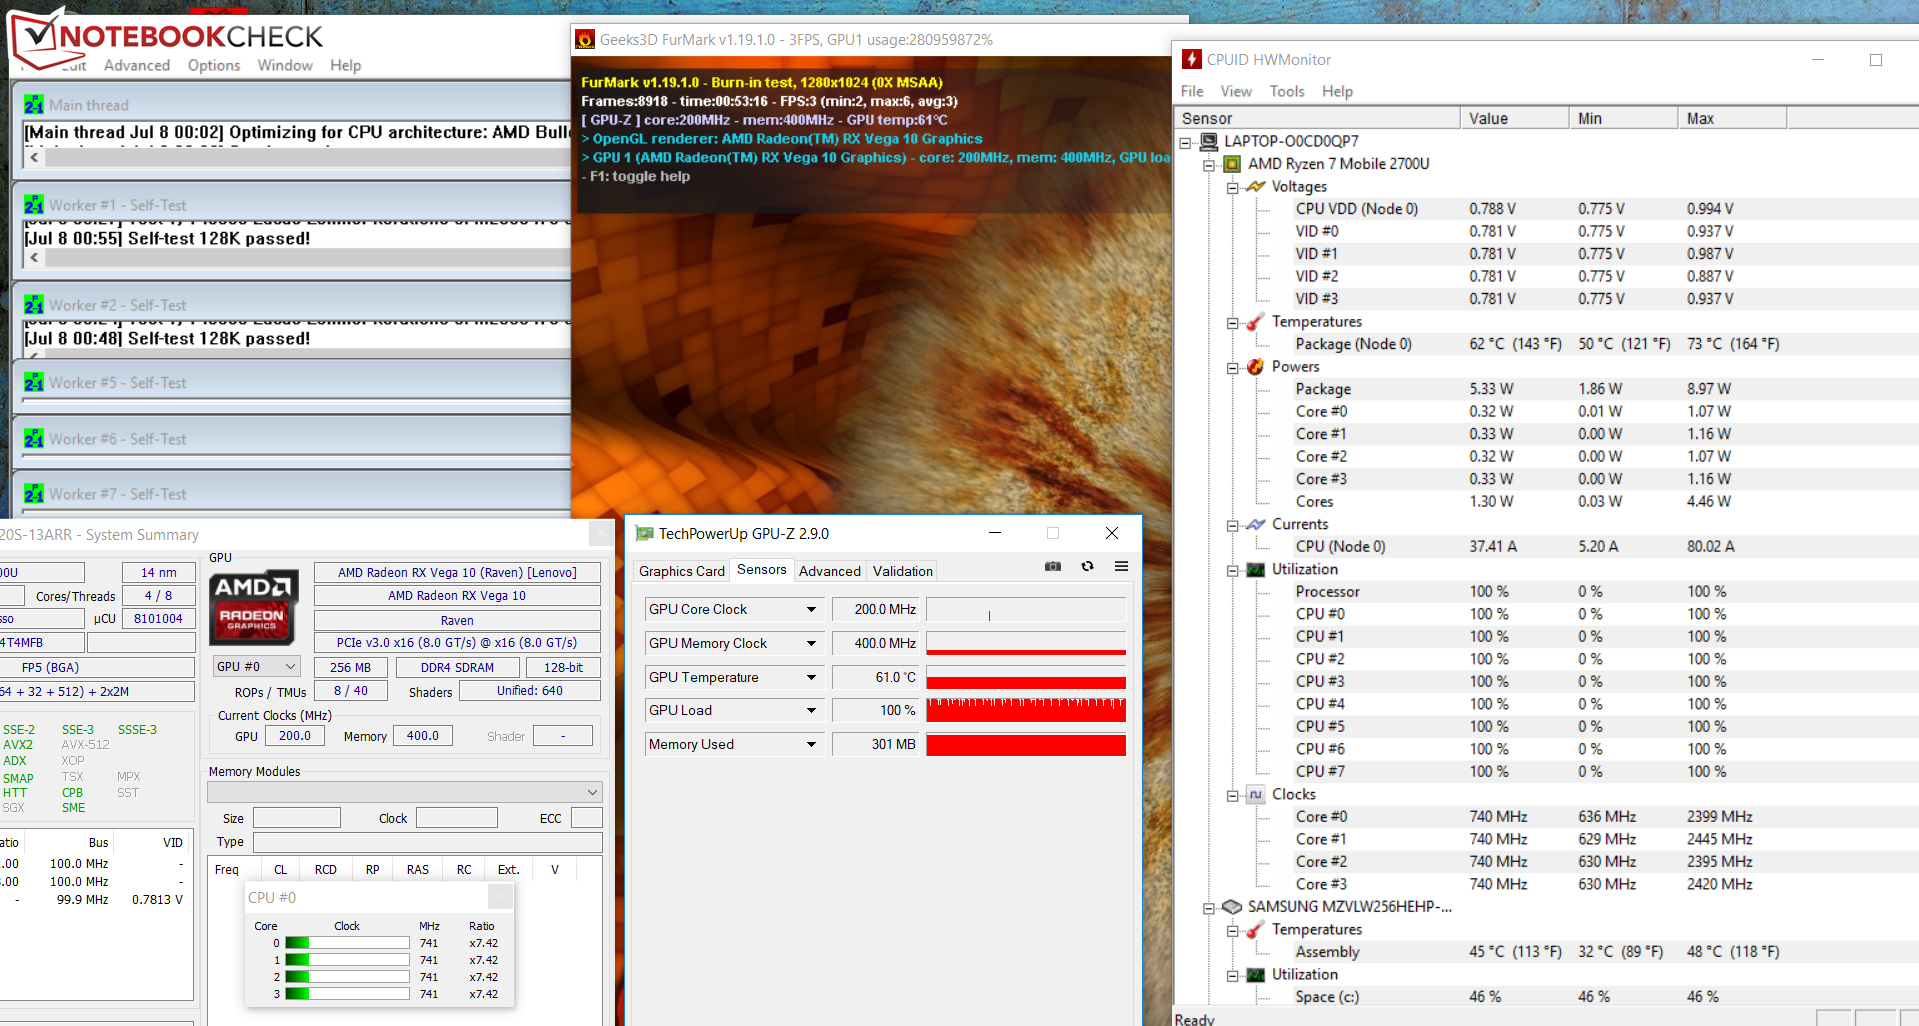This screenshot has height=1026, width=1919.
Task: Open the View menu in HWMonitor
Action: (1236, 91)
